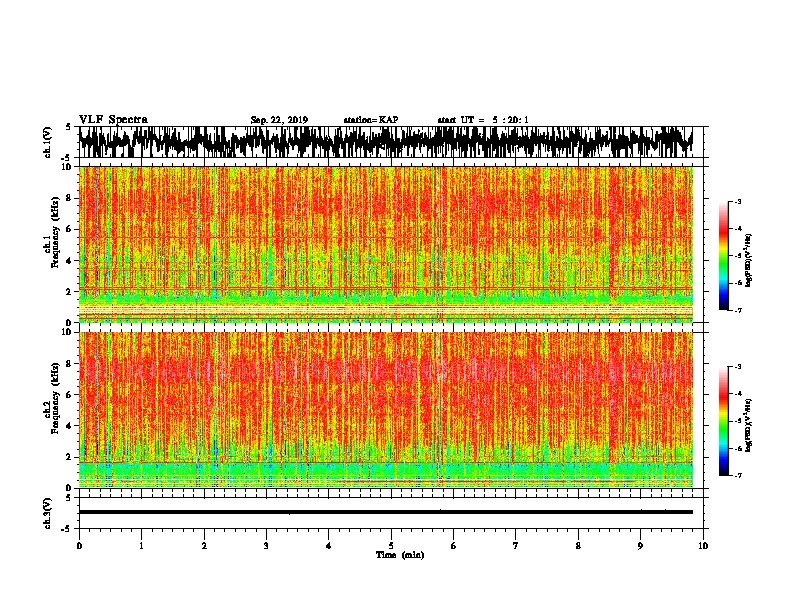
Task: Click the 'VLF Spectra' title text
Action: (x=113, y=120)
